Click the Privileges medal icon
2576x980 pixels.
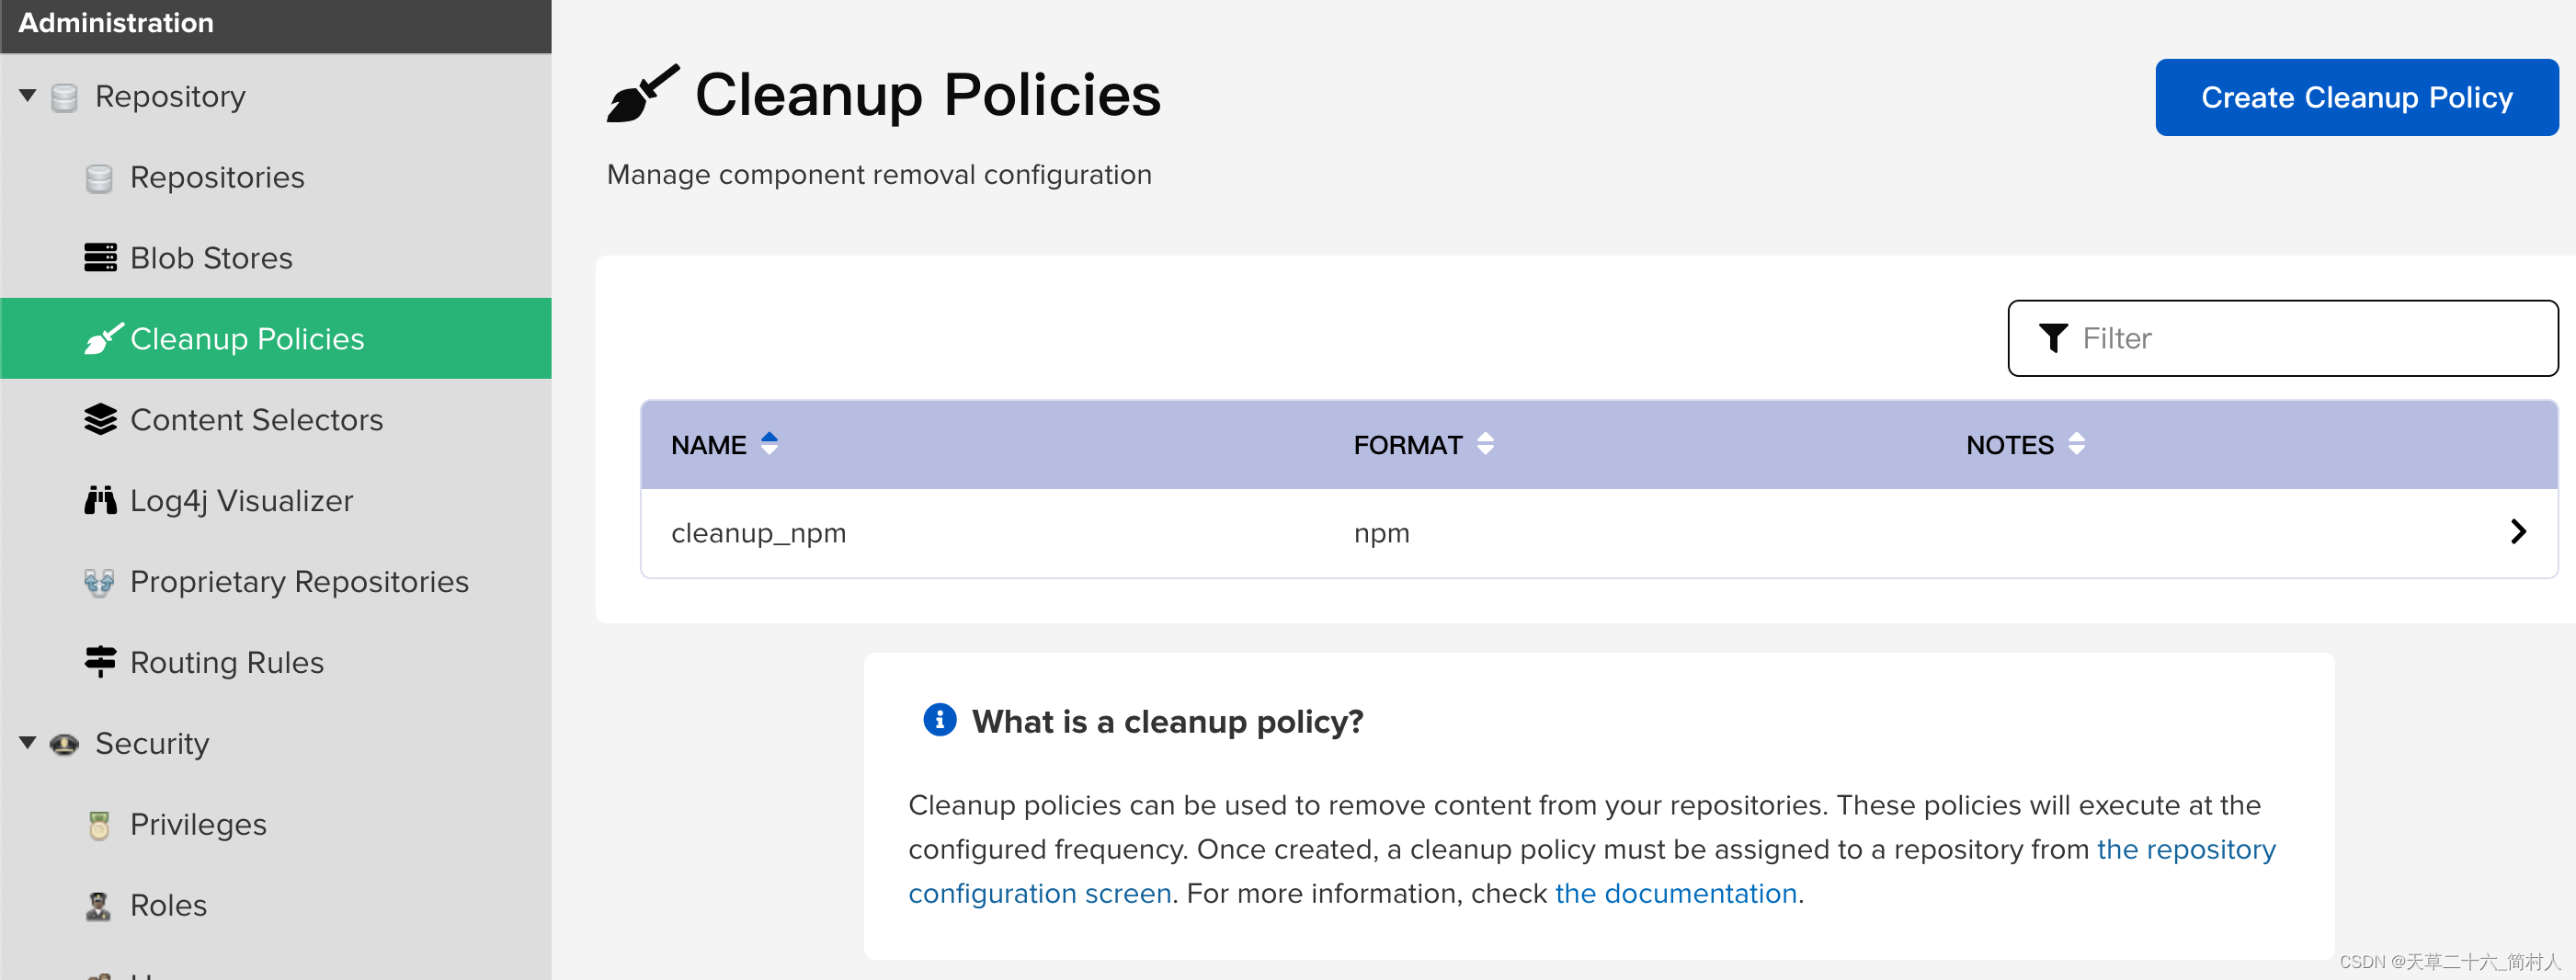tap(99, 825)
